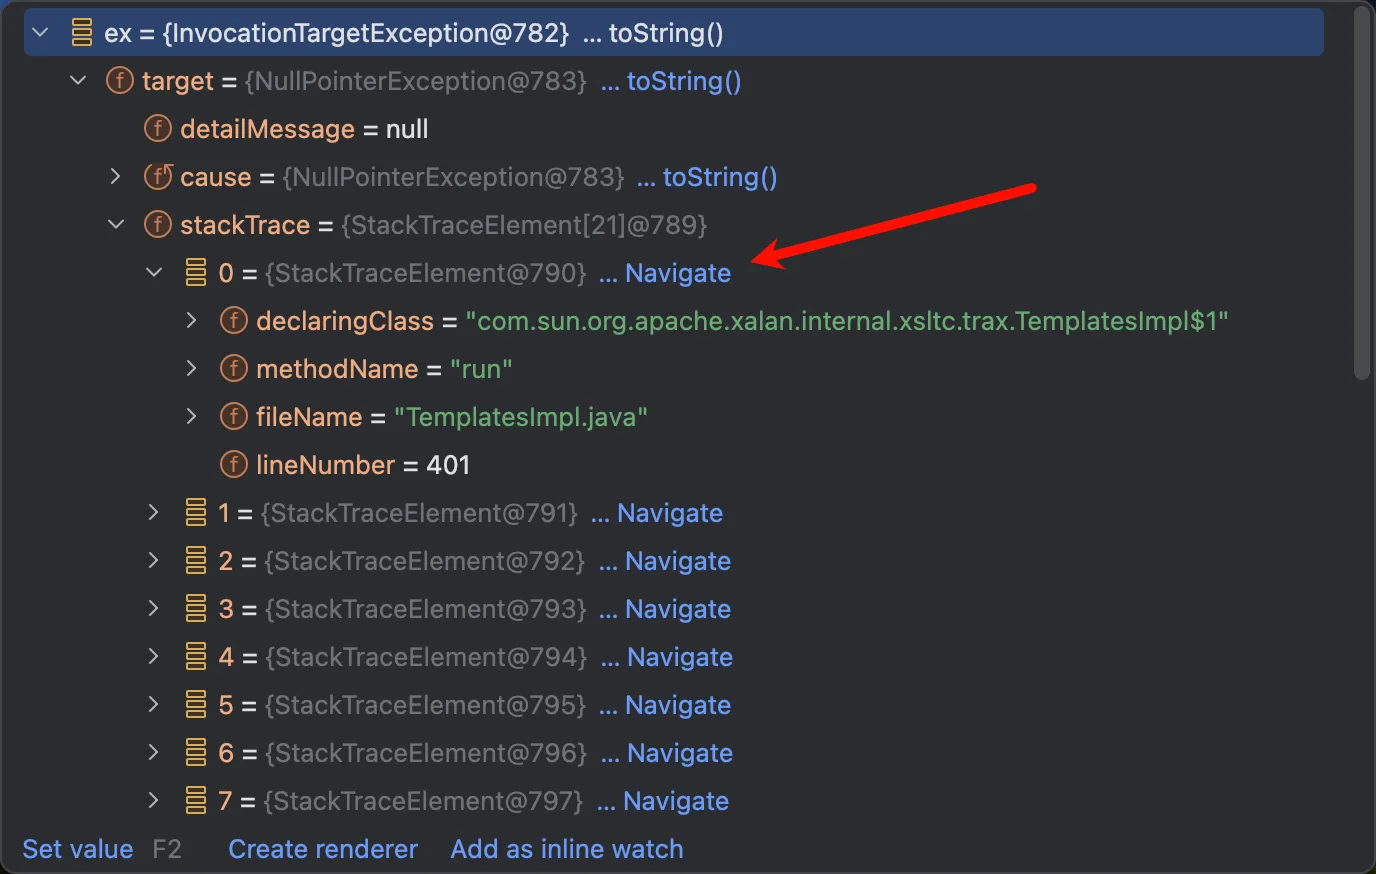
Task: Click the vertical scrollbar thumb
Action: click(1362, 190)
